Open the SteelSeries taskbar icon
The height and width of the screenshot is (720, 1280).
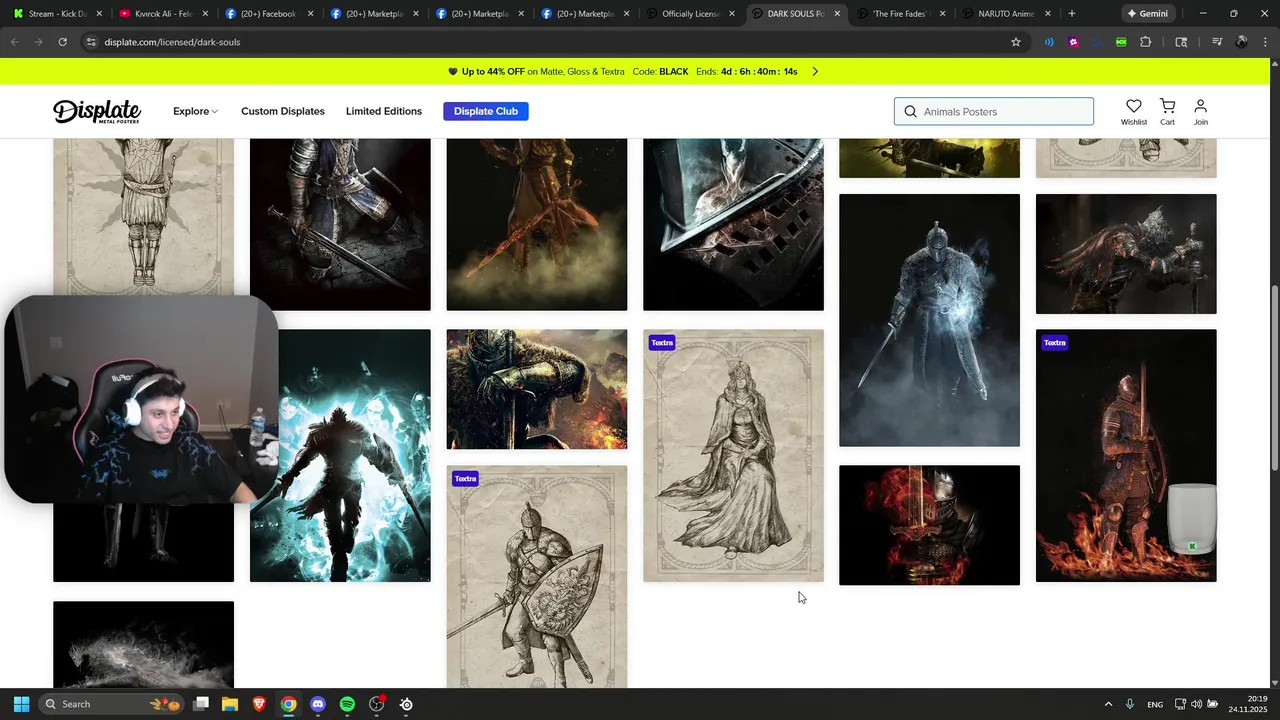[x=406, y=704]
